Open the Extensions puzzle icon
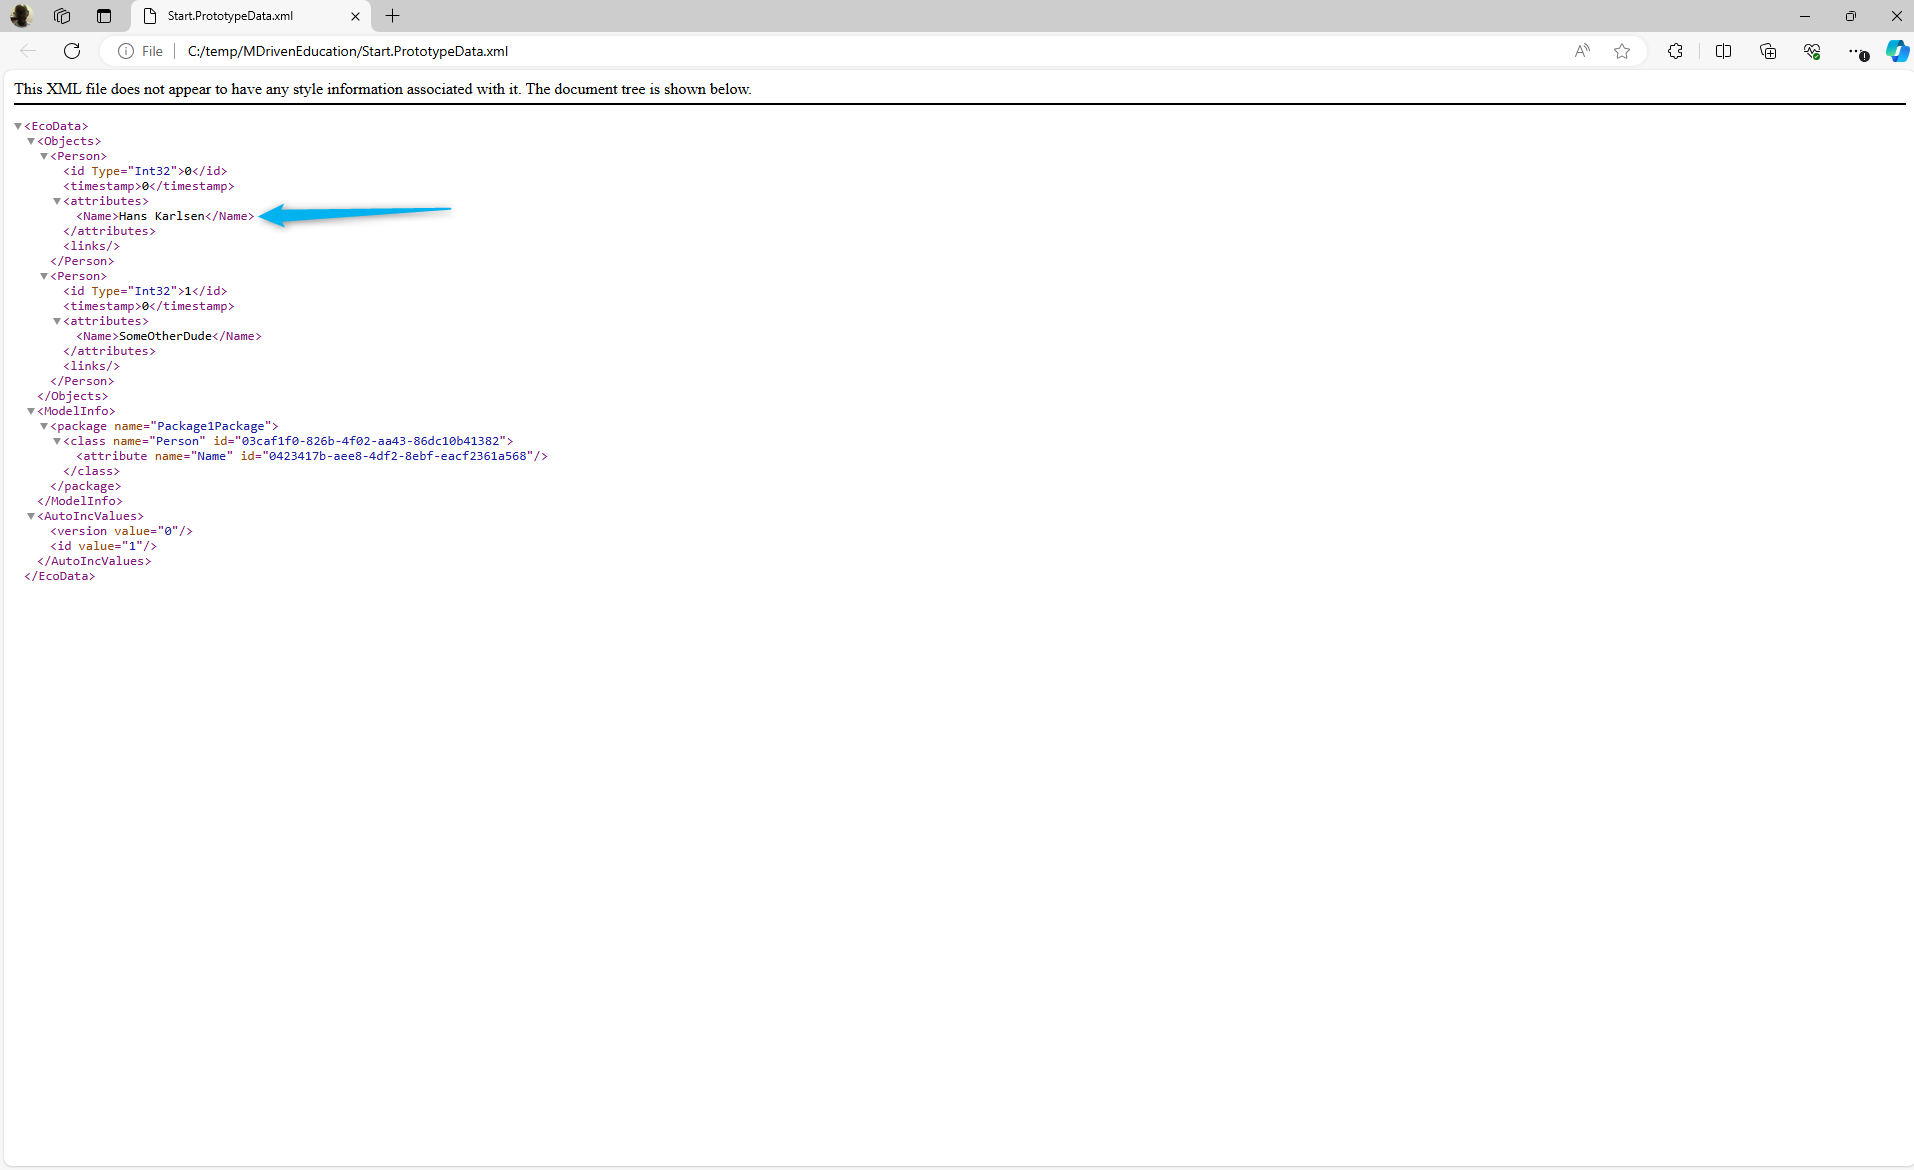 point(1675,51)
